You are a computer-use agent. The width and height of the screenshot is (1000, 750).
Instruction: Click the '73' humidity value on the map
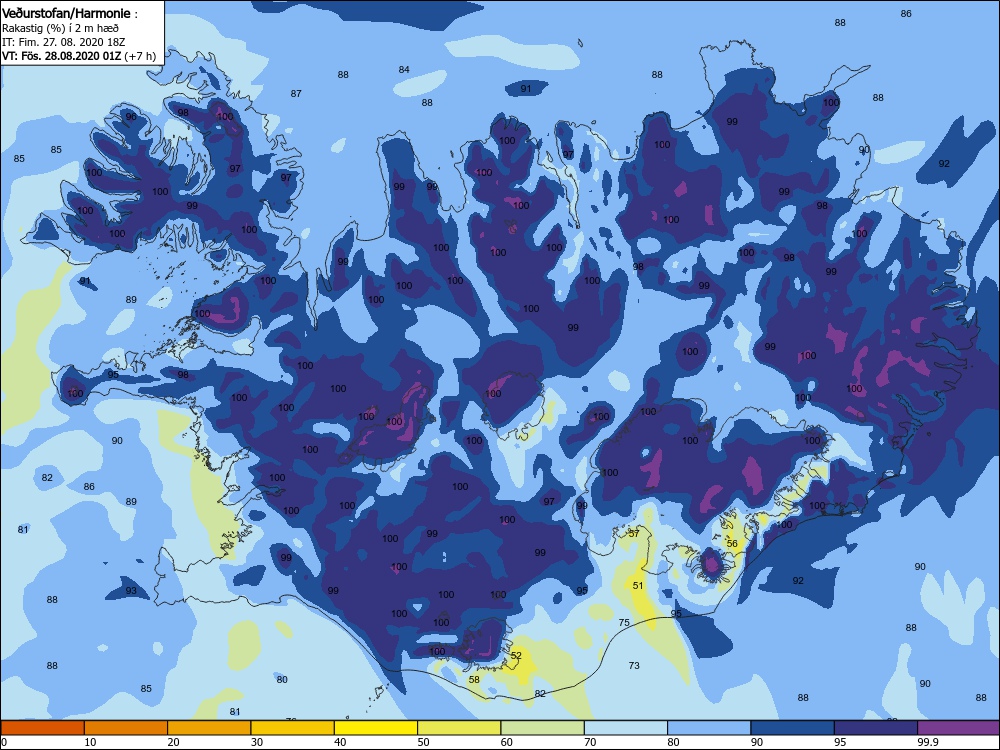(x=634, y=666)
